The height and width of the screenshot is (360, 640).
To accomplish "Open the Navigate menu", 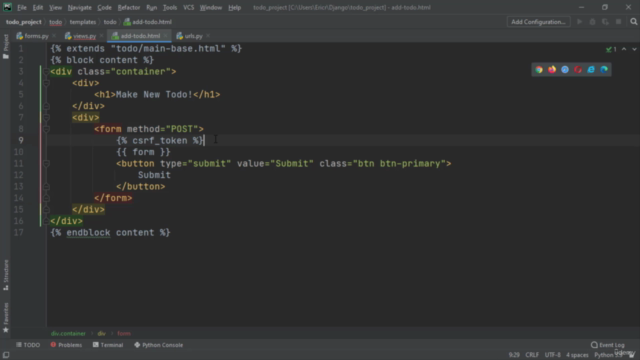I will click(x=80, y=7).
